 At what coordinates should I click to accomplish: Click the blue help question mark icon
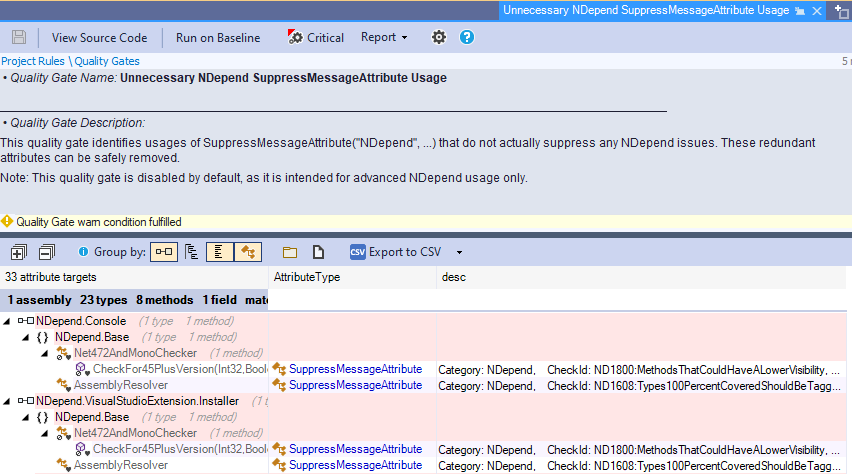[x=466, y=38]
